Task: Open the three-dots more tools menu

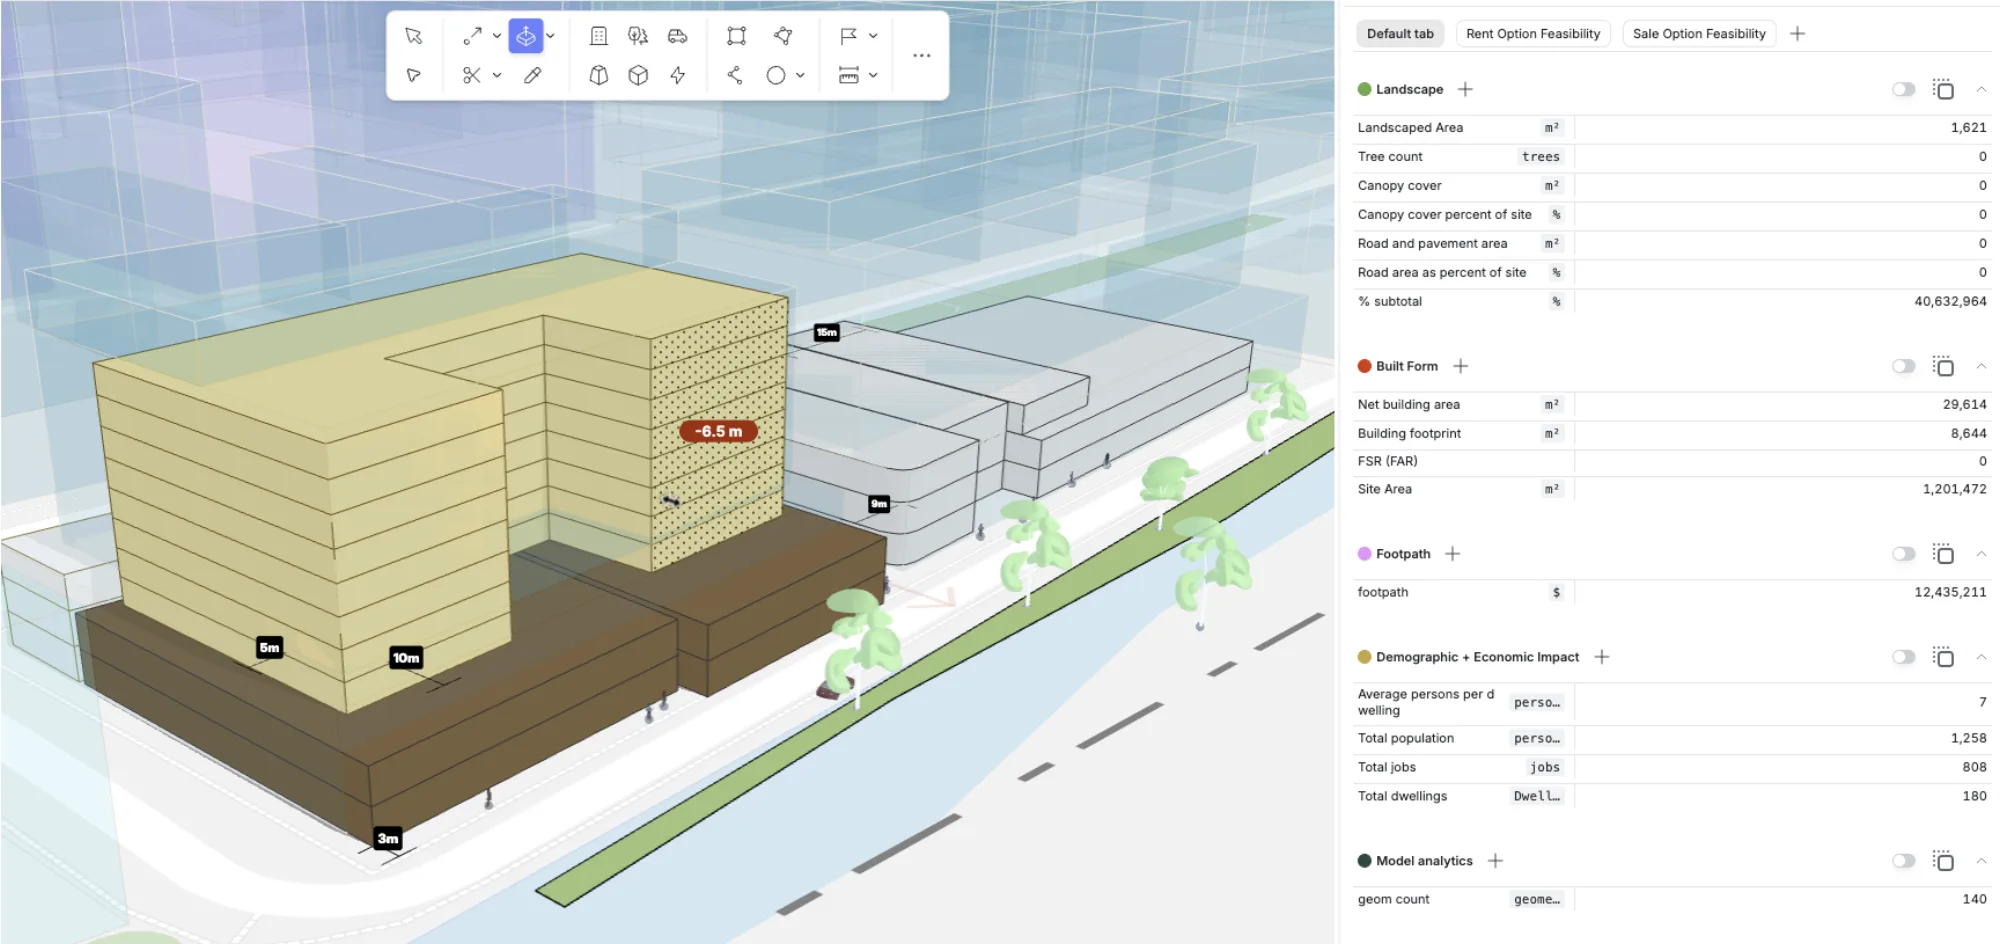Action: pyautogui.click(x=922, y=55)
